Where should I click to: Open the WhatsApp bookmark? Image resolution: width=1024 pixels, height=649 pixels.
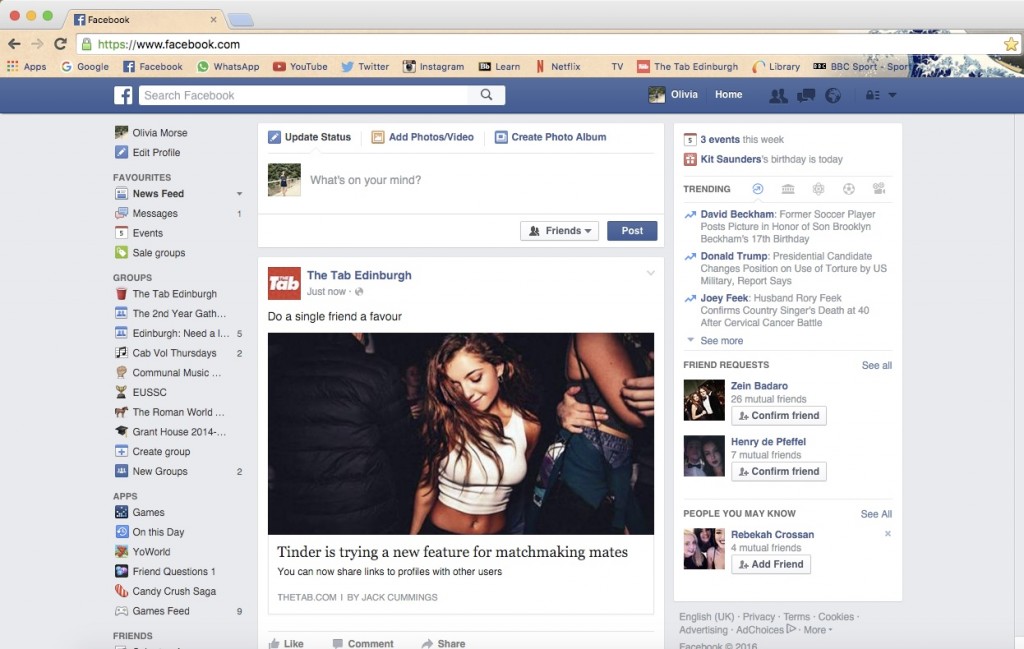tap(228, 67)
